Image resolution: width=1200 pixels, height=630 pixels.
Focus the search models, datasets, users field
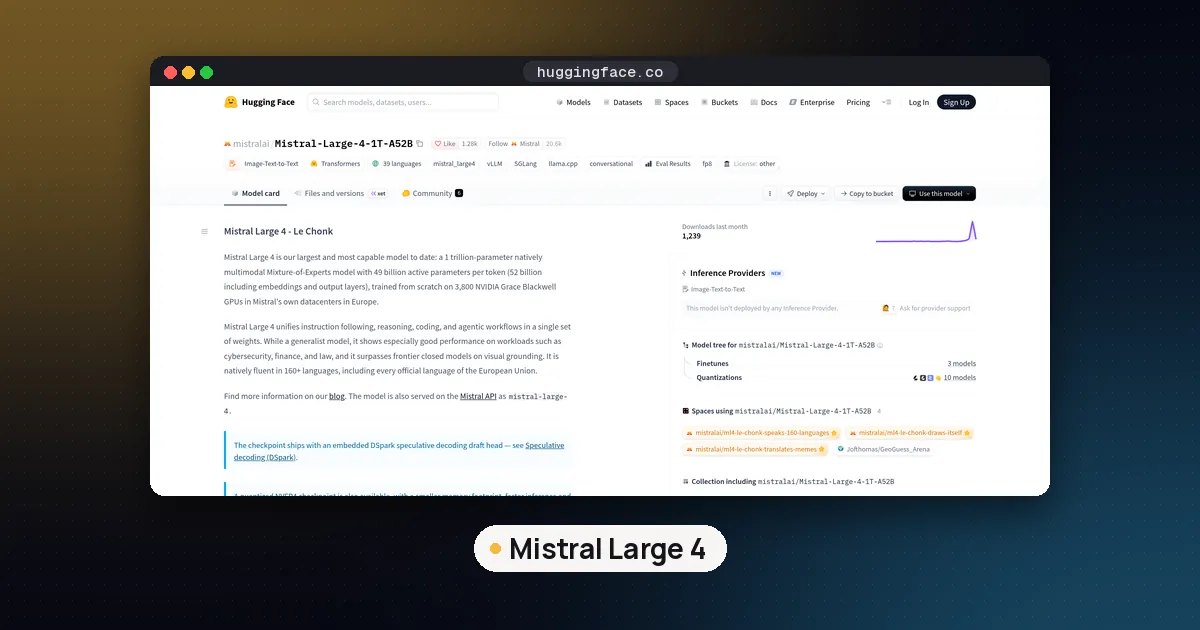click(404, 102)
